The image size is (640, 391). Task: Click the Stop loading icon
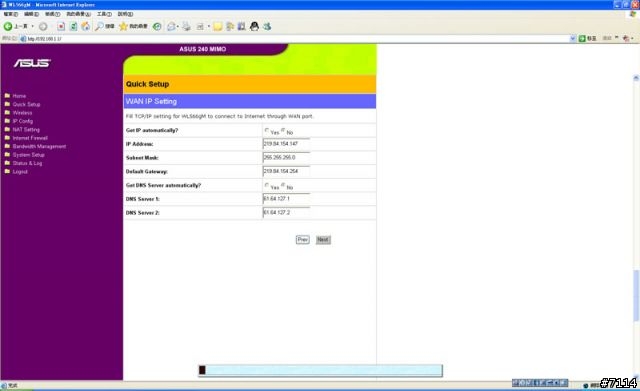point(61,27)
